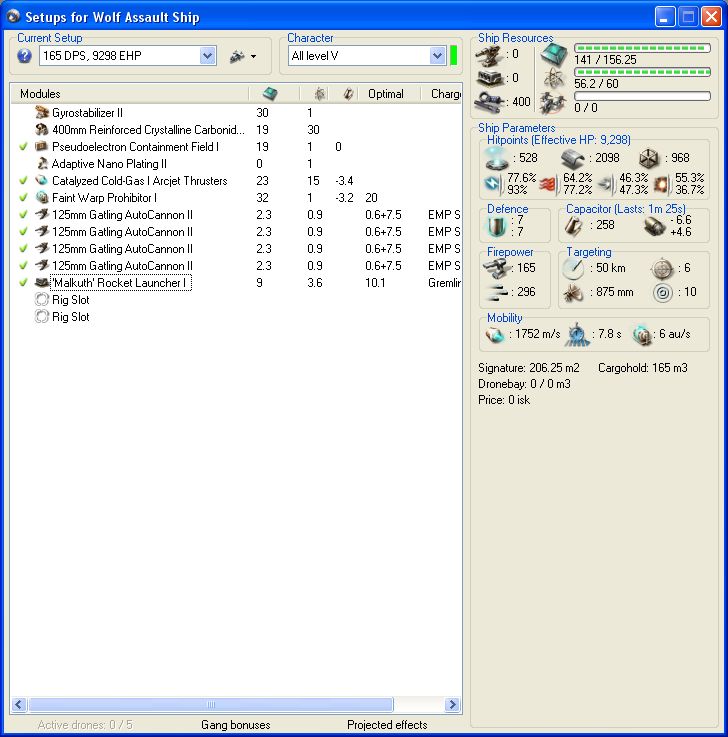728x737 pixels.
Task: Click the velocity icon showing 1752 m/s
Action: [x=494, y=335]
